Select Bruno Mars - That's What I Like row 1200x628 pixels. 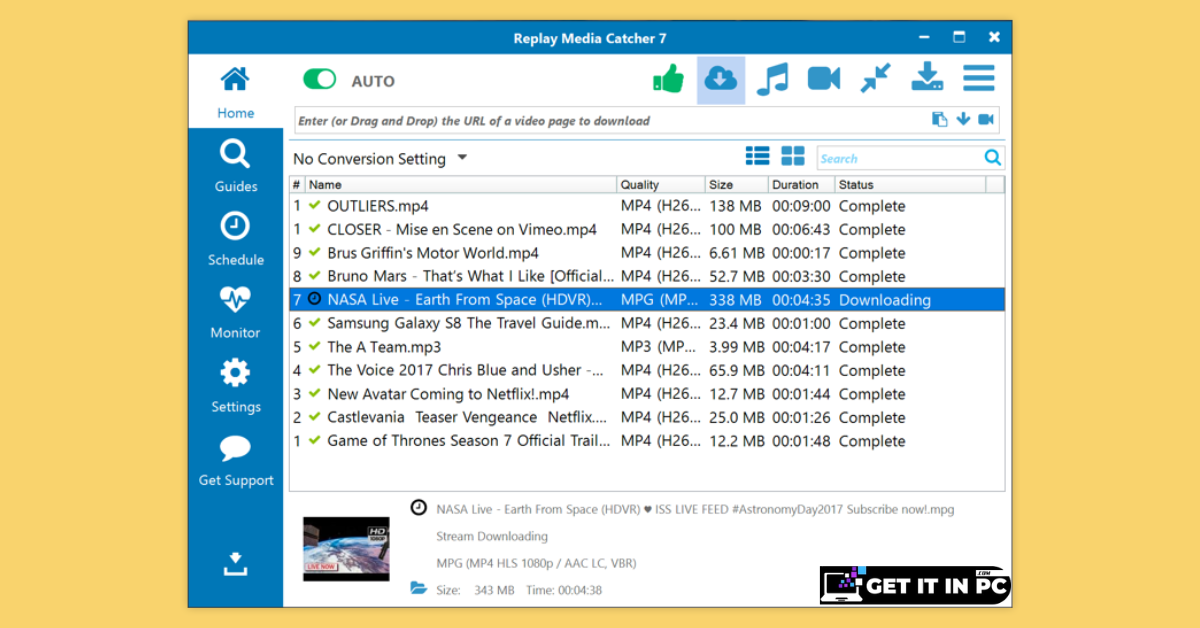tap(647, 276)
